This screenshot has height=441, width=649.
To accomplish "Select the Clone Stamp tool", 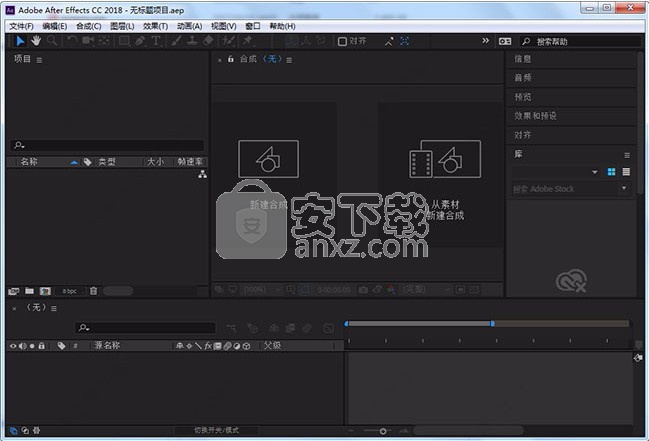I will (192, 41).
